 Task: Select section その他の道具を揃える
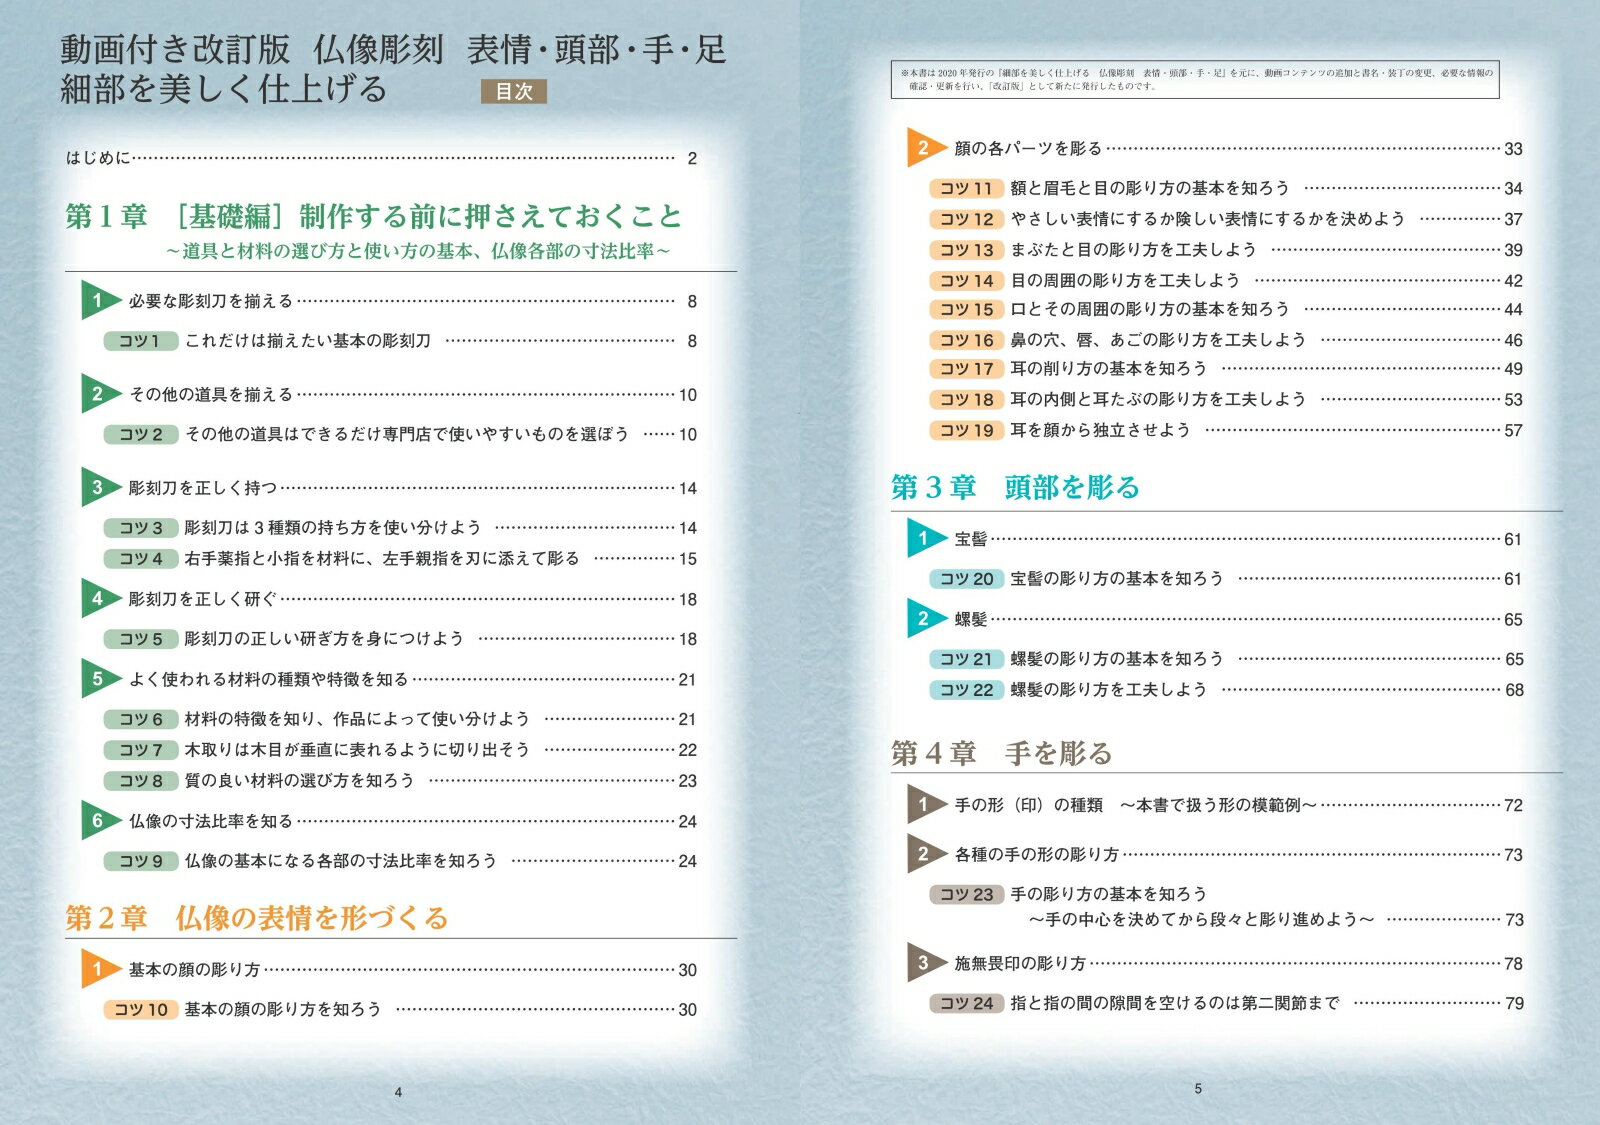[x=389, y=395]
